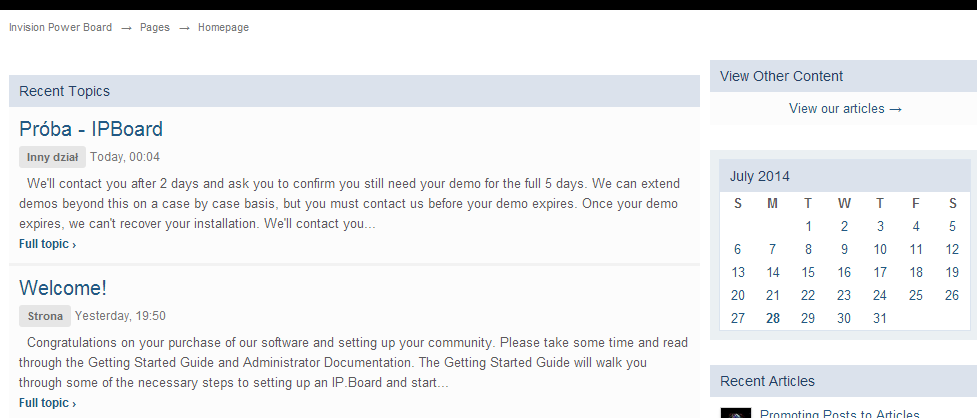Choose day 31 in the calendar

point(880,318)
